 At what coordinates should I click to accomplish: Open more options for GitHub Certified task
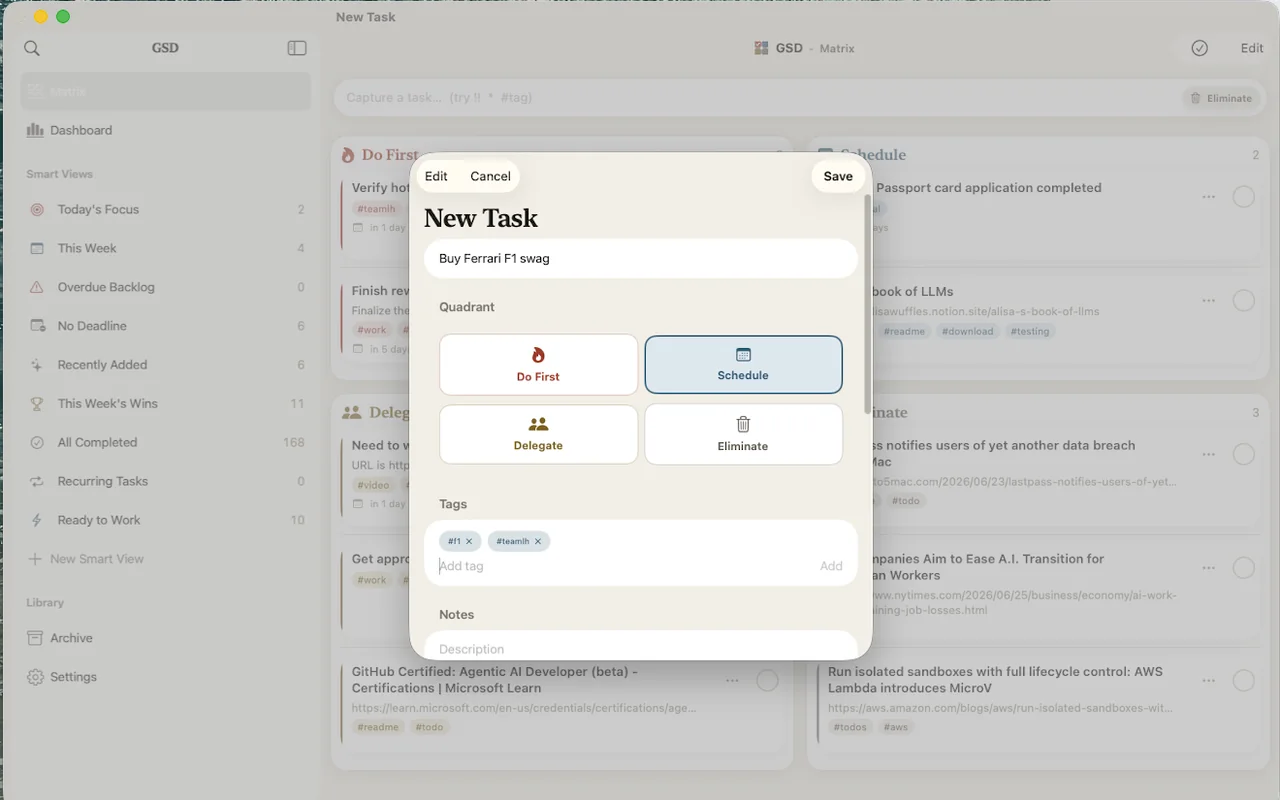(733, 681)
